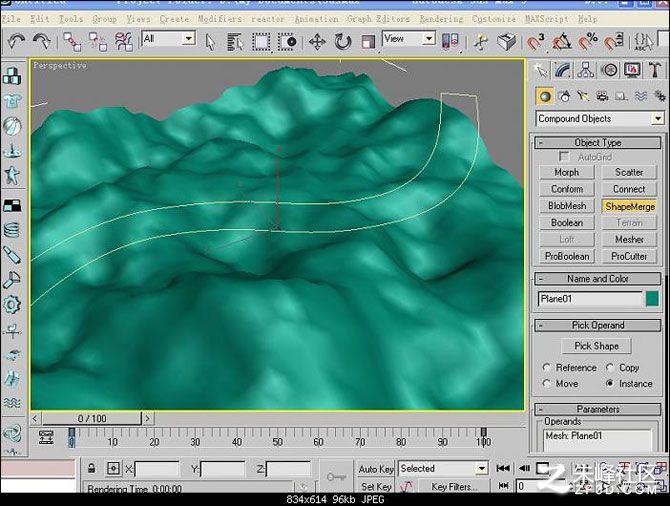This screenshot has height=506, width=670.
Task: Click the 0 / 100 time slider
Action: coord(91,418)
